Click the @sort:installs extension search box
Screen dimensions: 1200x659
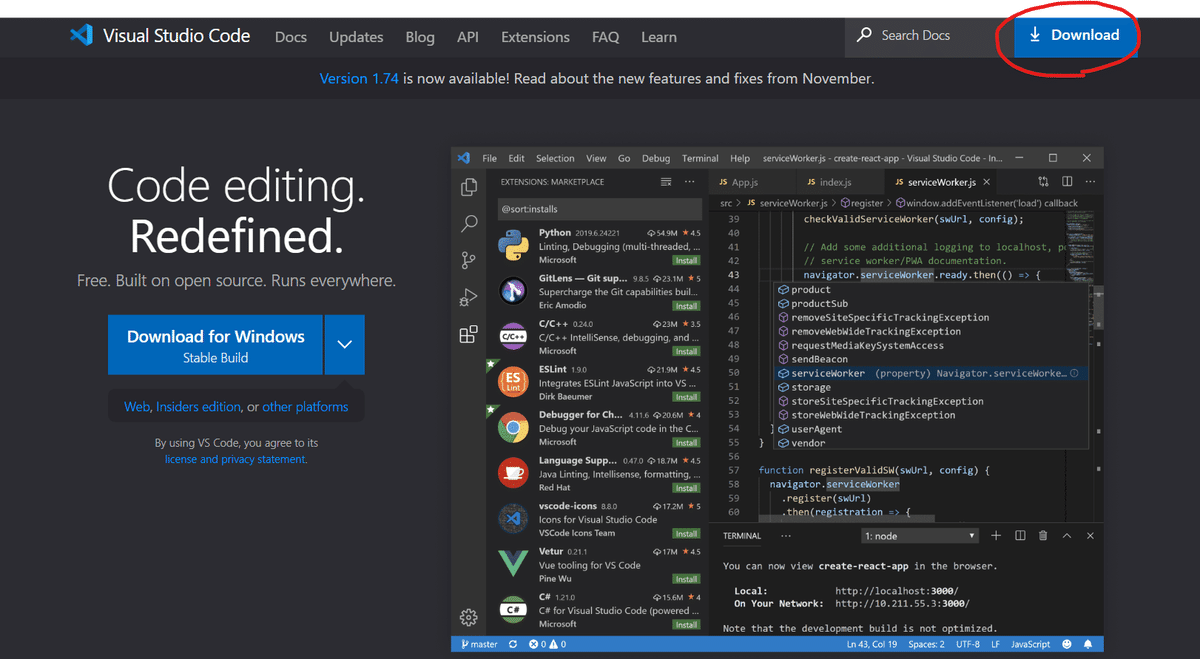[x=600, y=210]
